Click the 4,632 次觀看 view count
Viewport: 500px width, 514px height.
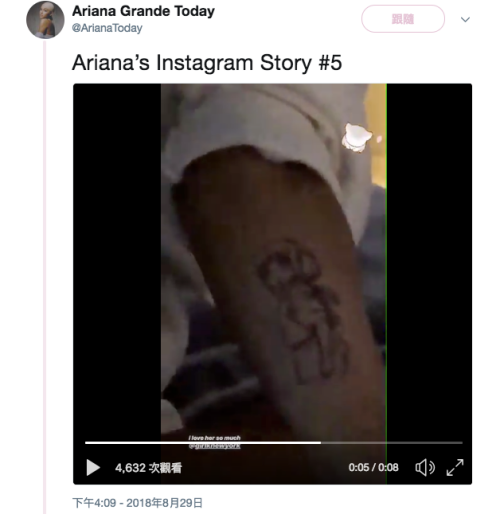pos(148,468)
